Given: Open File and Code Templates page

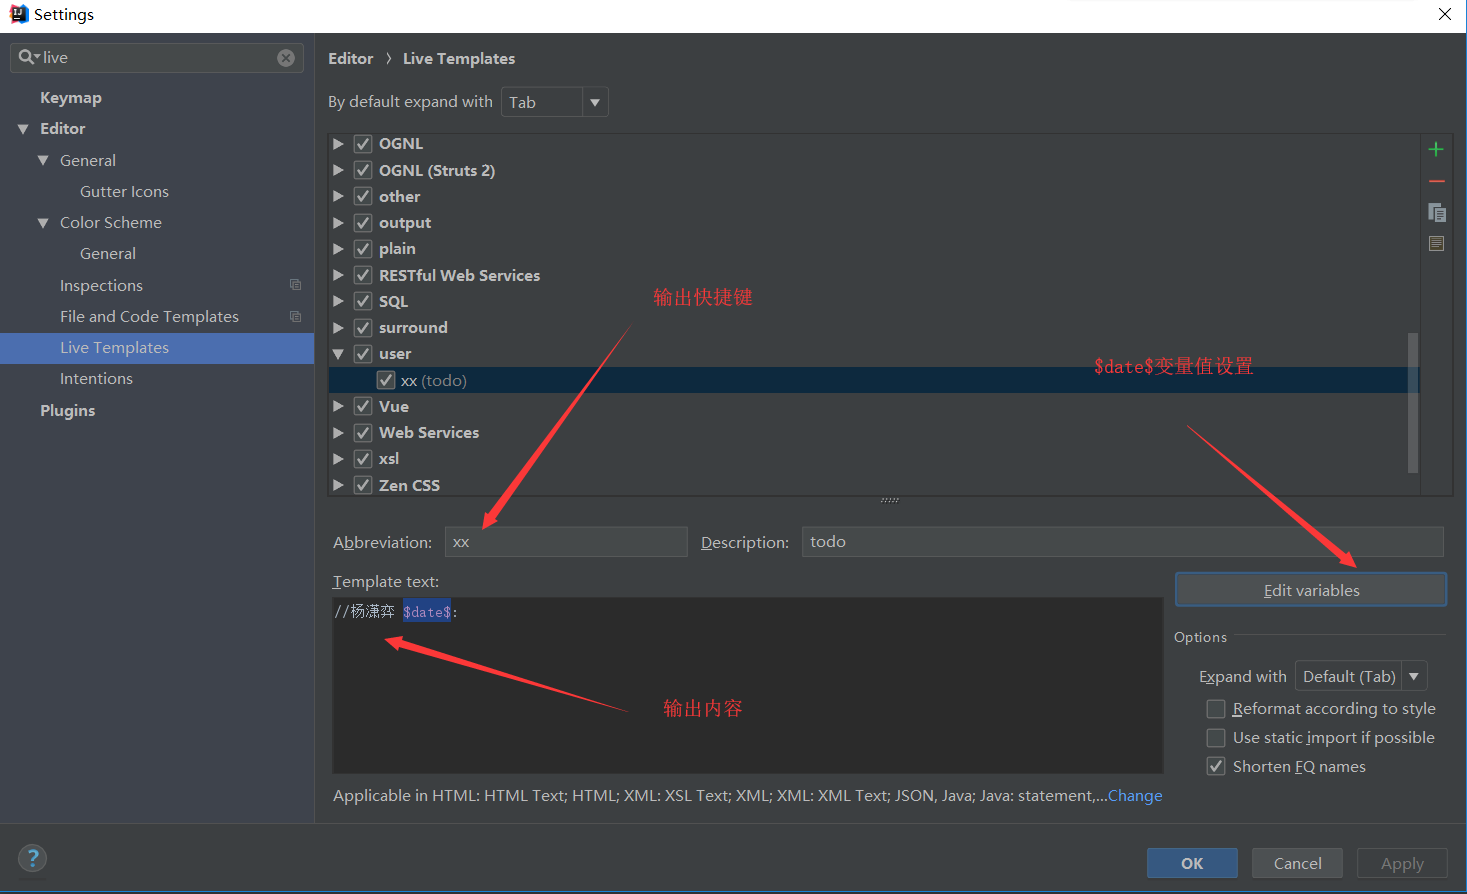Looking at the screenshot, I should coord(149,317).
